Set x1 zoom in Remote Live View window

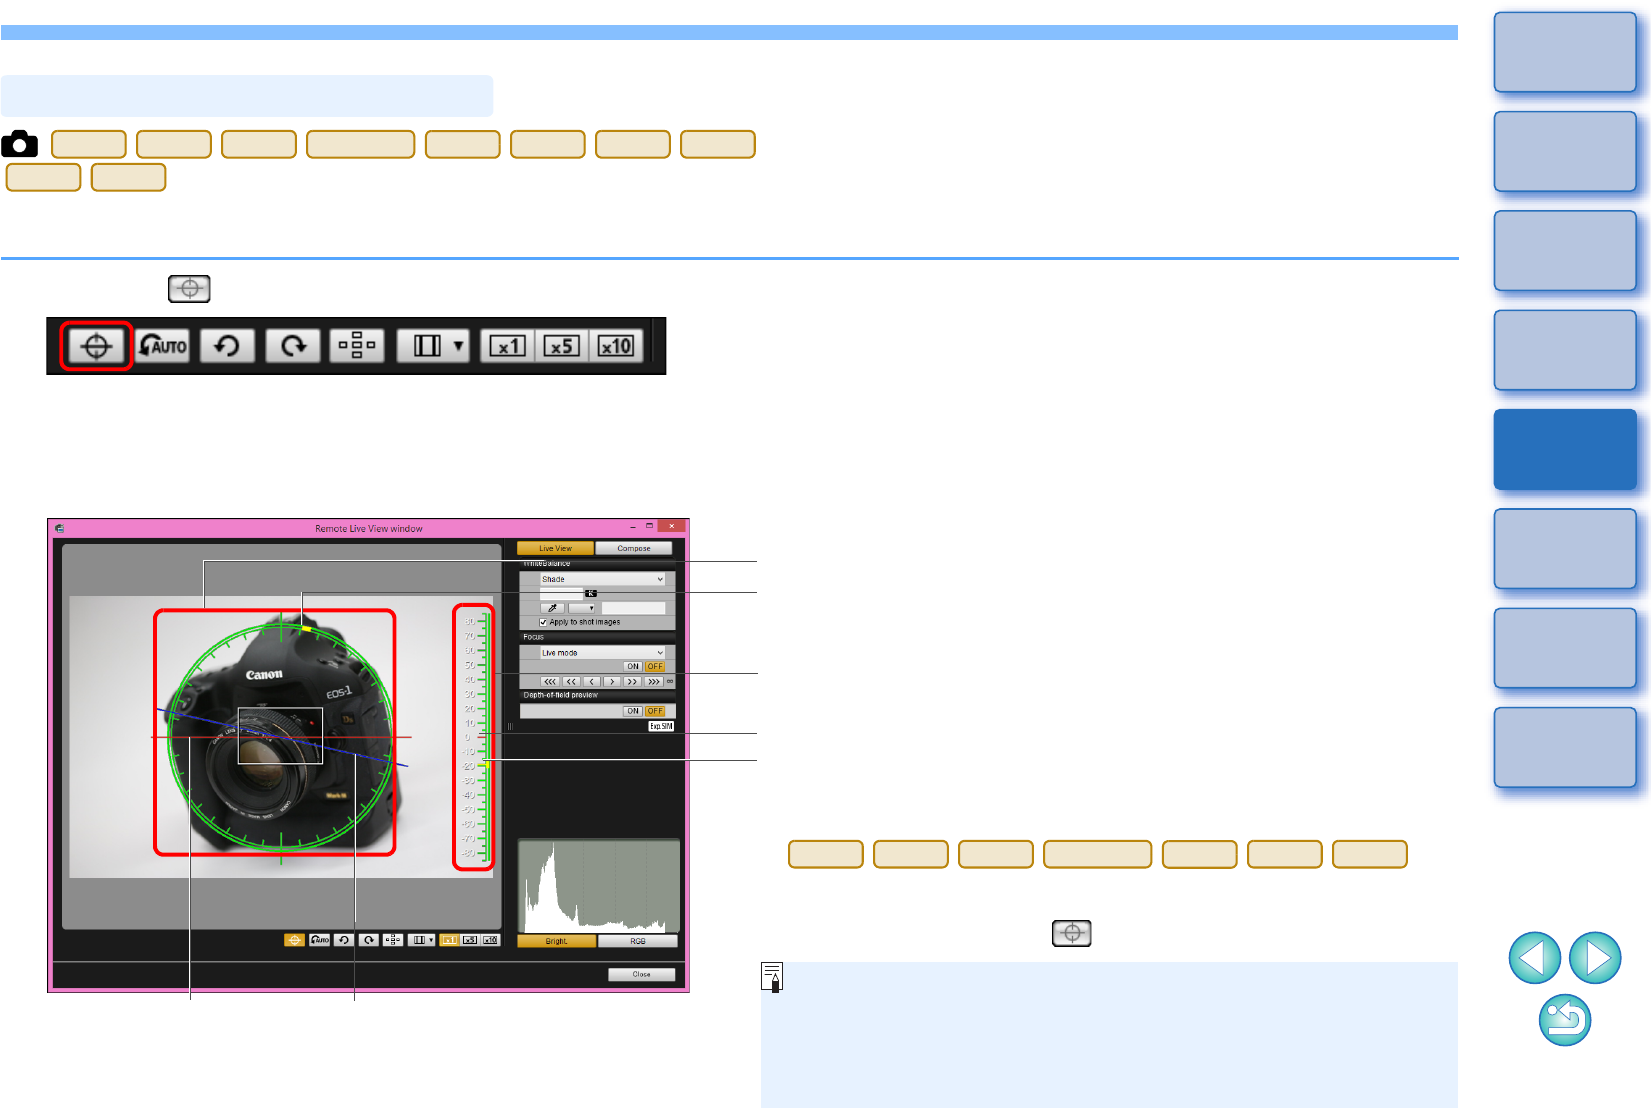click(449, 940)
